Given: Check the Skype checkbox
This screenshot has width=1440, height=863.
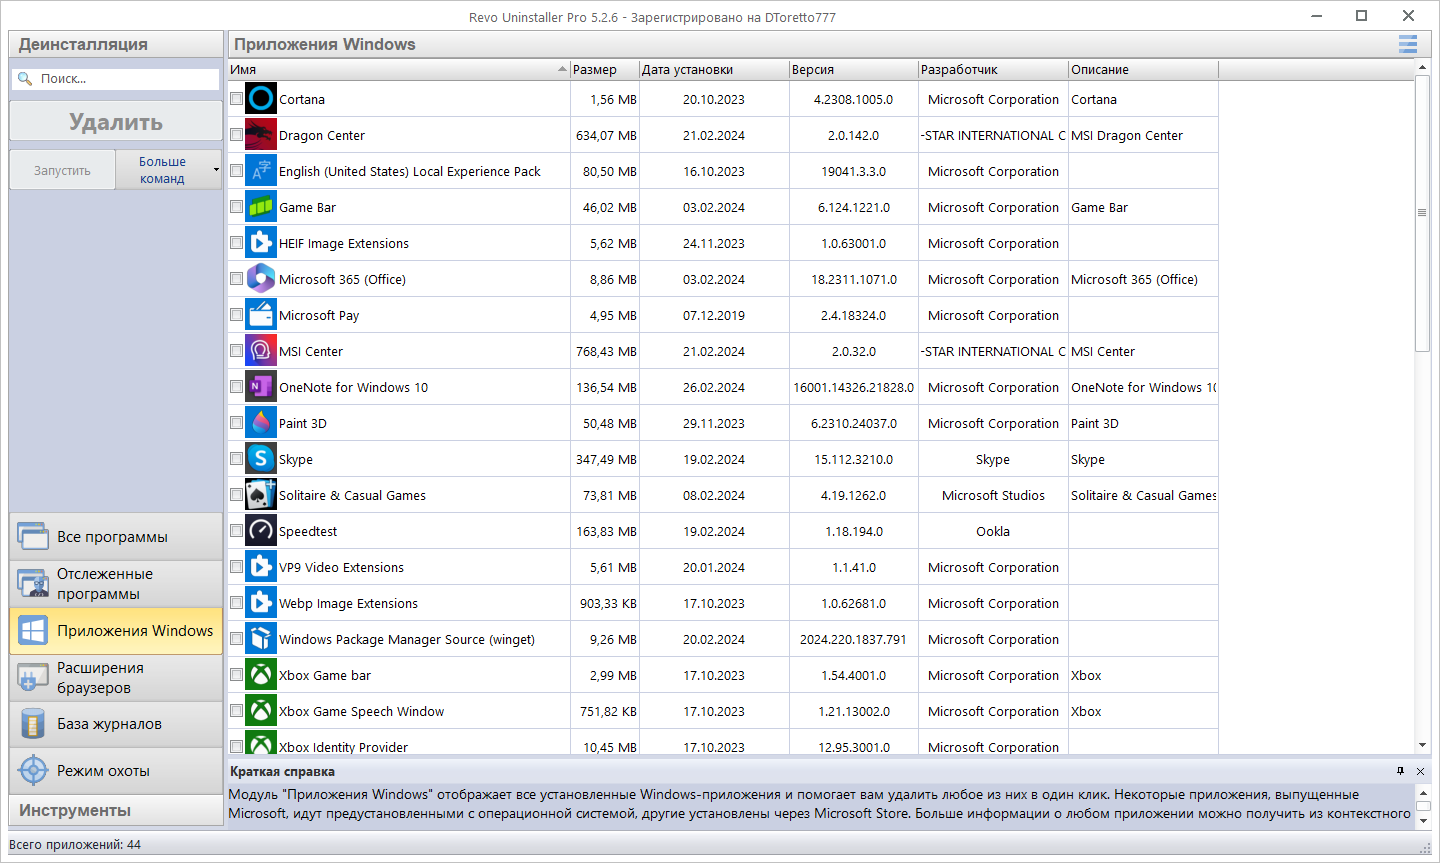Looking at the screenshot, I should [x=236, y=459].
